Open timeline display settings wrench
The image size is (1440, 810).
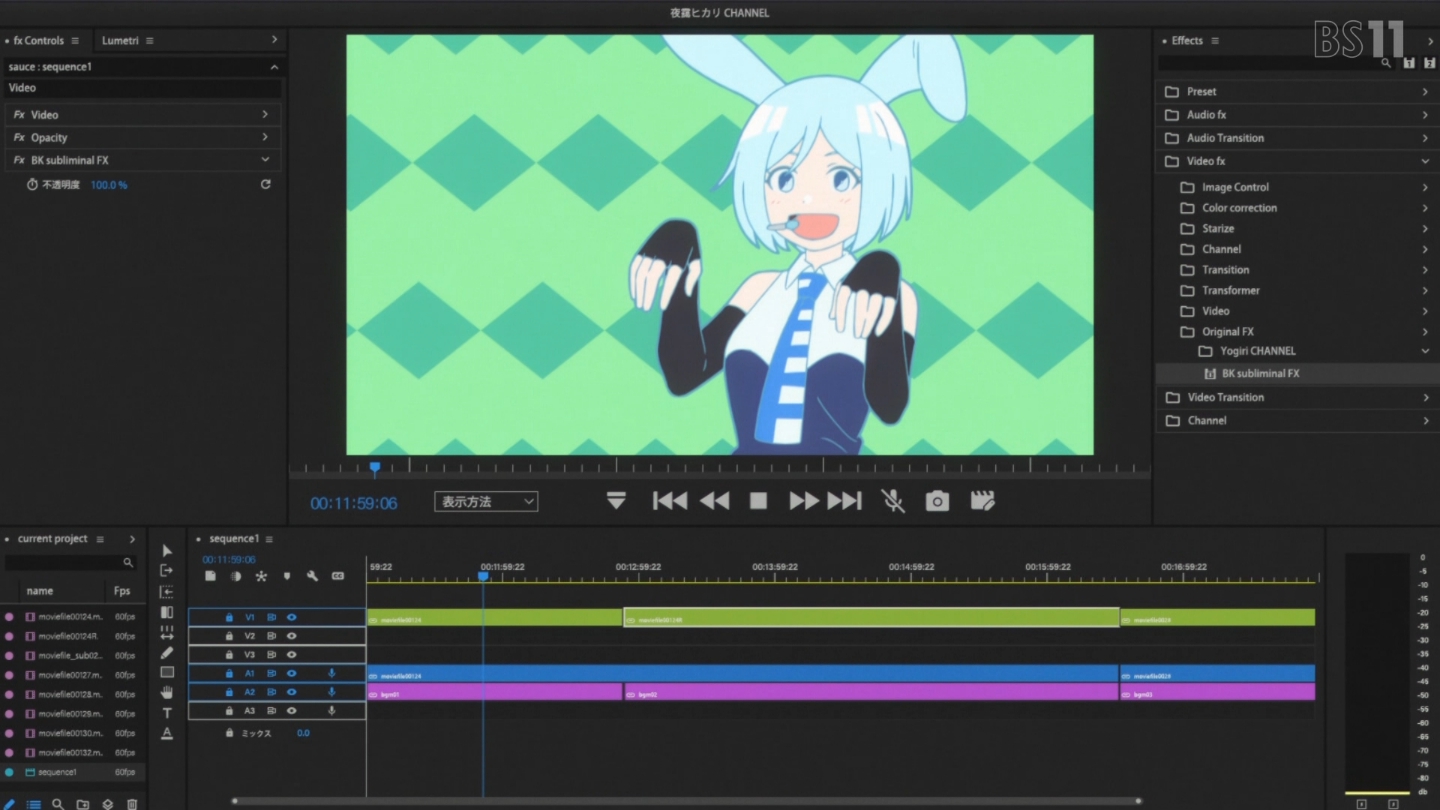pos(312,576)
